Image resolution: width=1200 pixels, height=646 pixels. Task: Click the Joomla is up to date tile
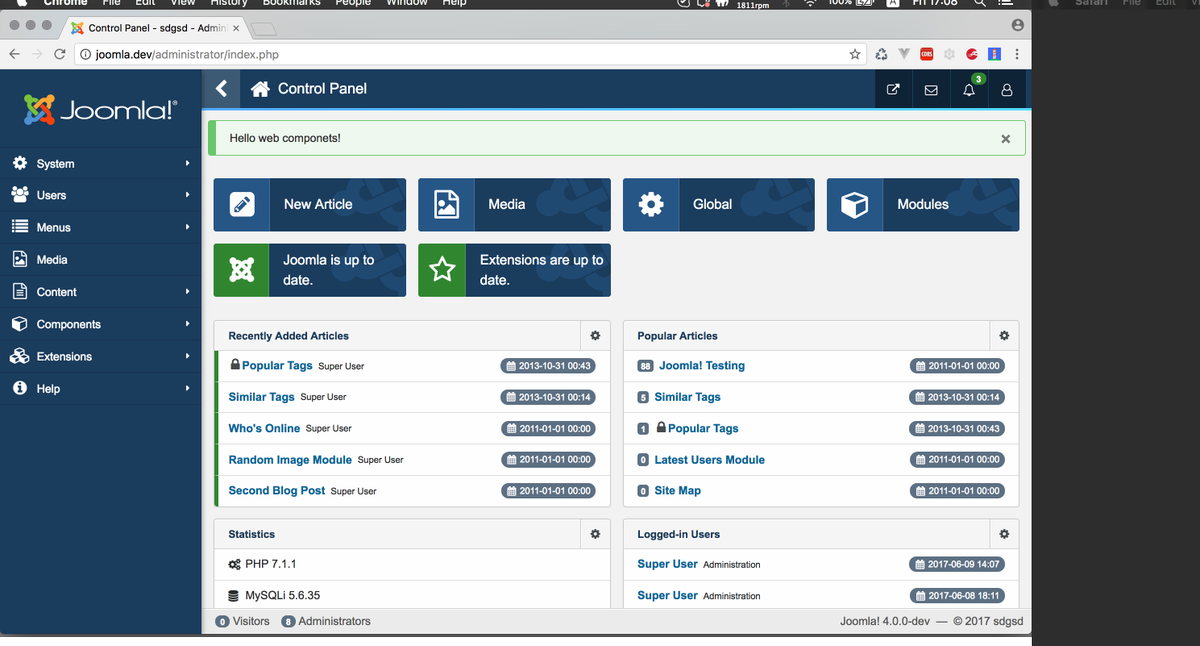coord(310,270)
